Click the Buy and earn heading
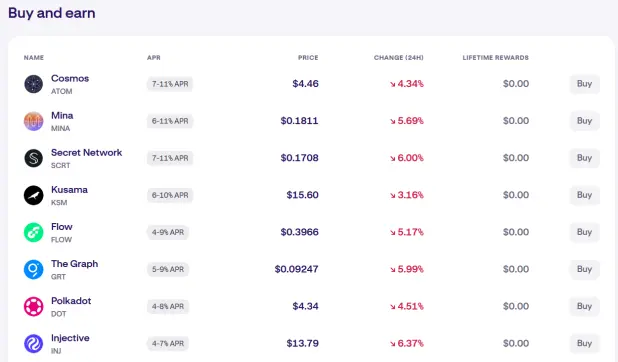Screen dimensions: 618x362 coord(52,13)
